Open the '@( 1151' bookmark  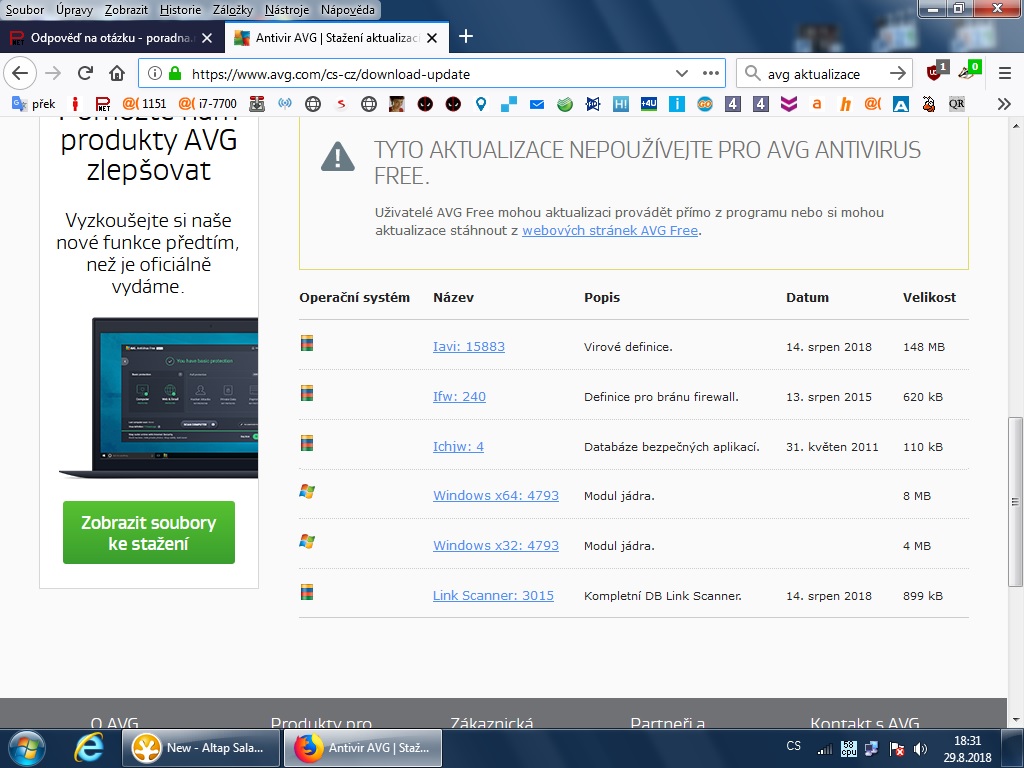point(144,104)
